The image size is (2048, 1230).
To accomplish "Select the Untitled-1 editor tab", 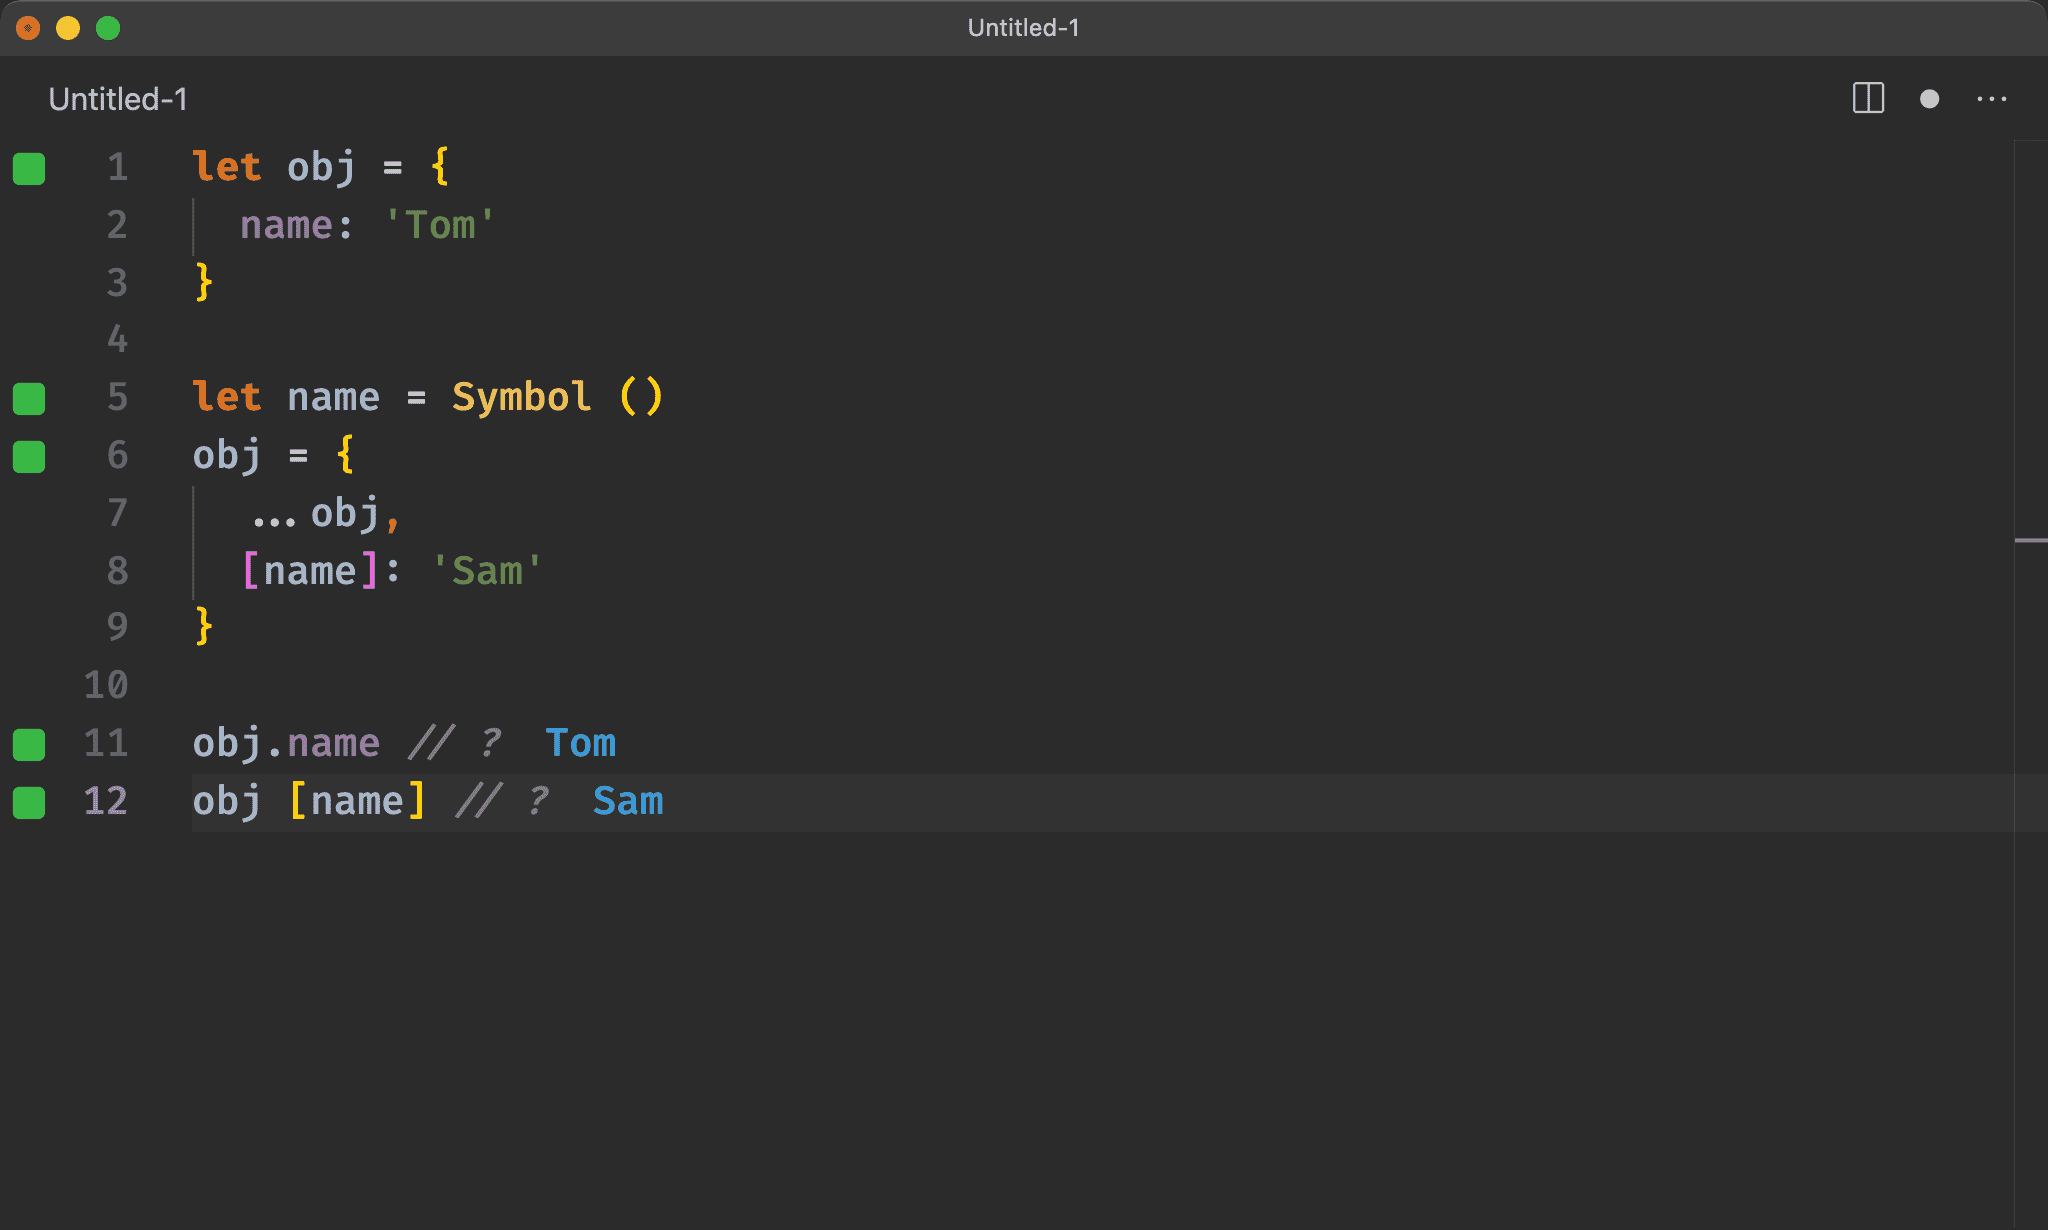I will pyautogui.click(x=117, y=99).
